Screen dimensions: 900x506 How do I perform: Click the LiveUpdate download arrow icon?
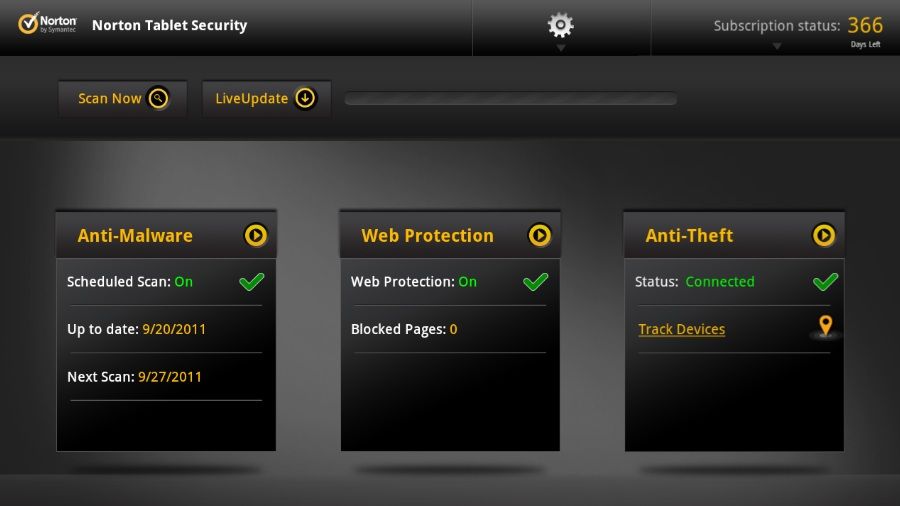point(305,98)
